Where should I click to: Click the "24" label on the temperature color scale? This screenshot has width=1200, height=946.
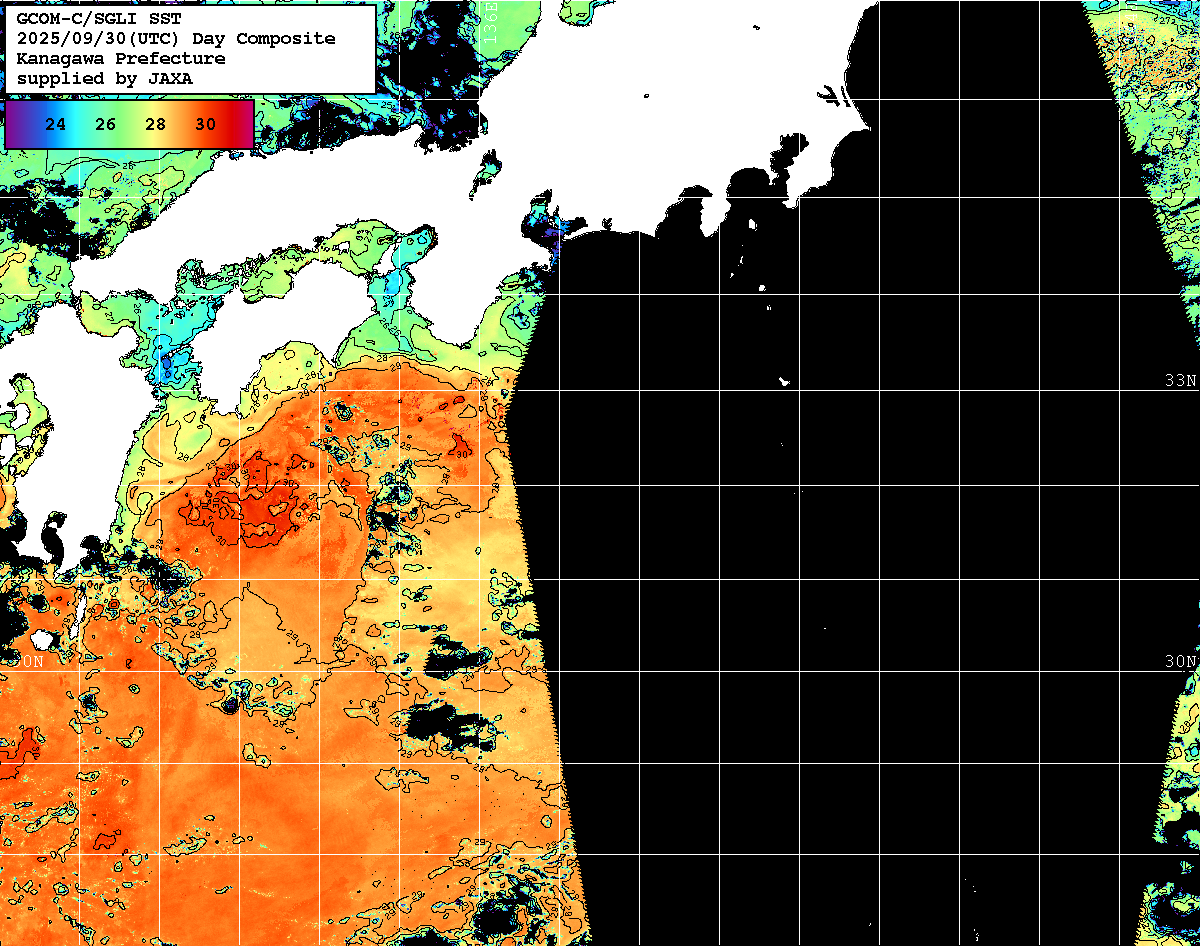click(56, 125)
